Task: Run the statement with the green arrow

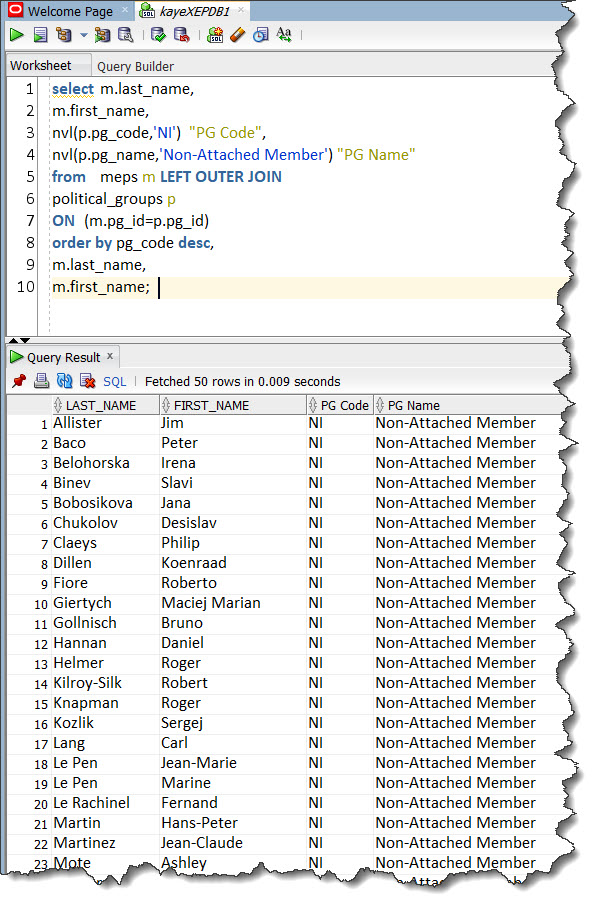Action: pos(16,35)
